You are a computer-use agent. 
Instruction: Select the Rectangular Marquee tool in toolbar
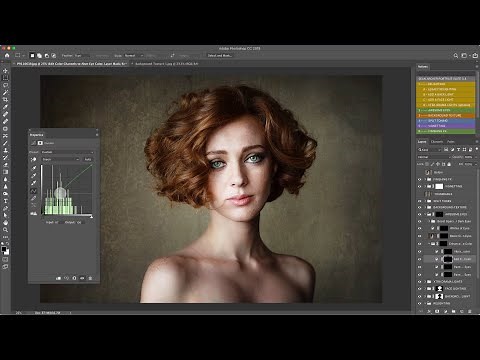5,78
